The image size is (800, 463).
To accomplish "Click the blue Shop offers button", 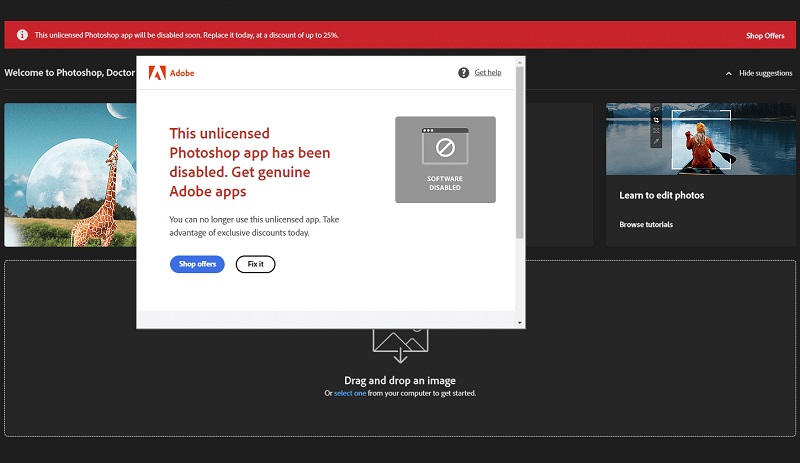I will click(x=197, y=264).
